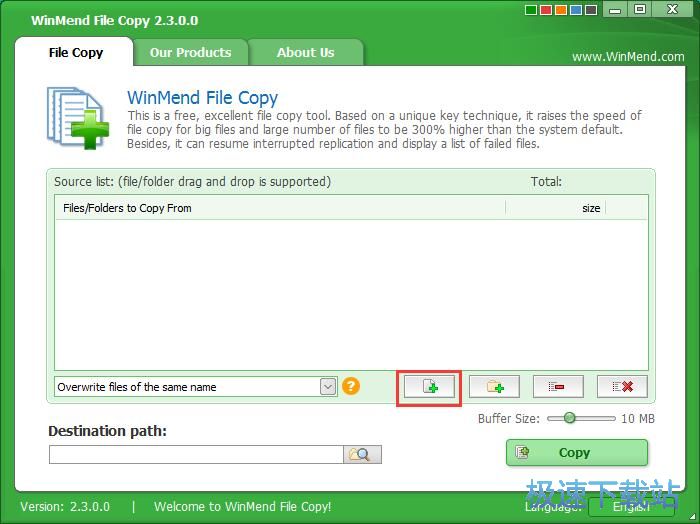This screenshot has height=524, width=700.
Task: Open help for overwrite option
Action: pos(351,386)
